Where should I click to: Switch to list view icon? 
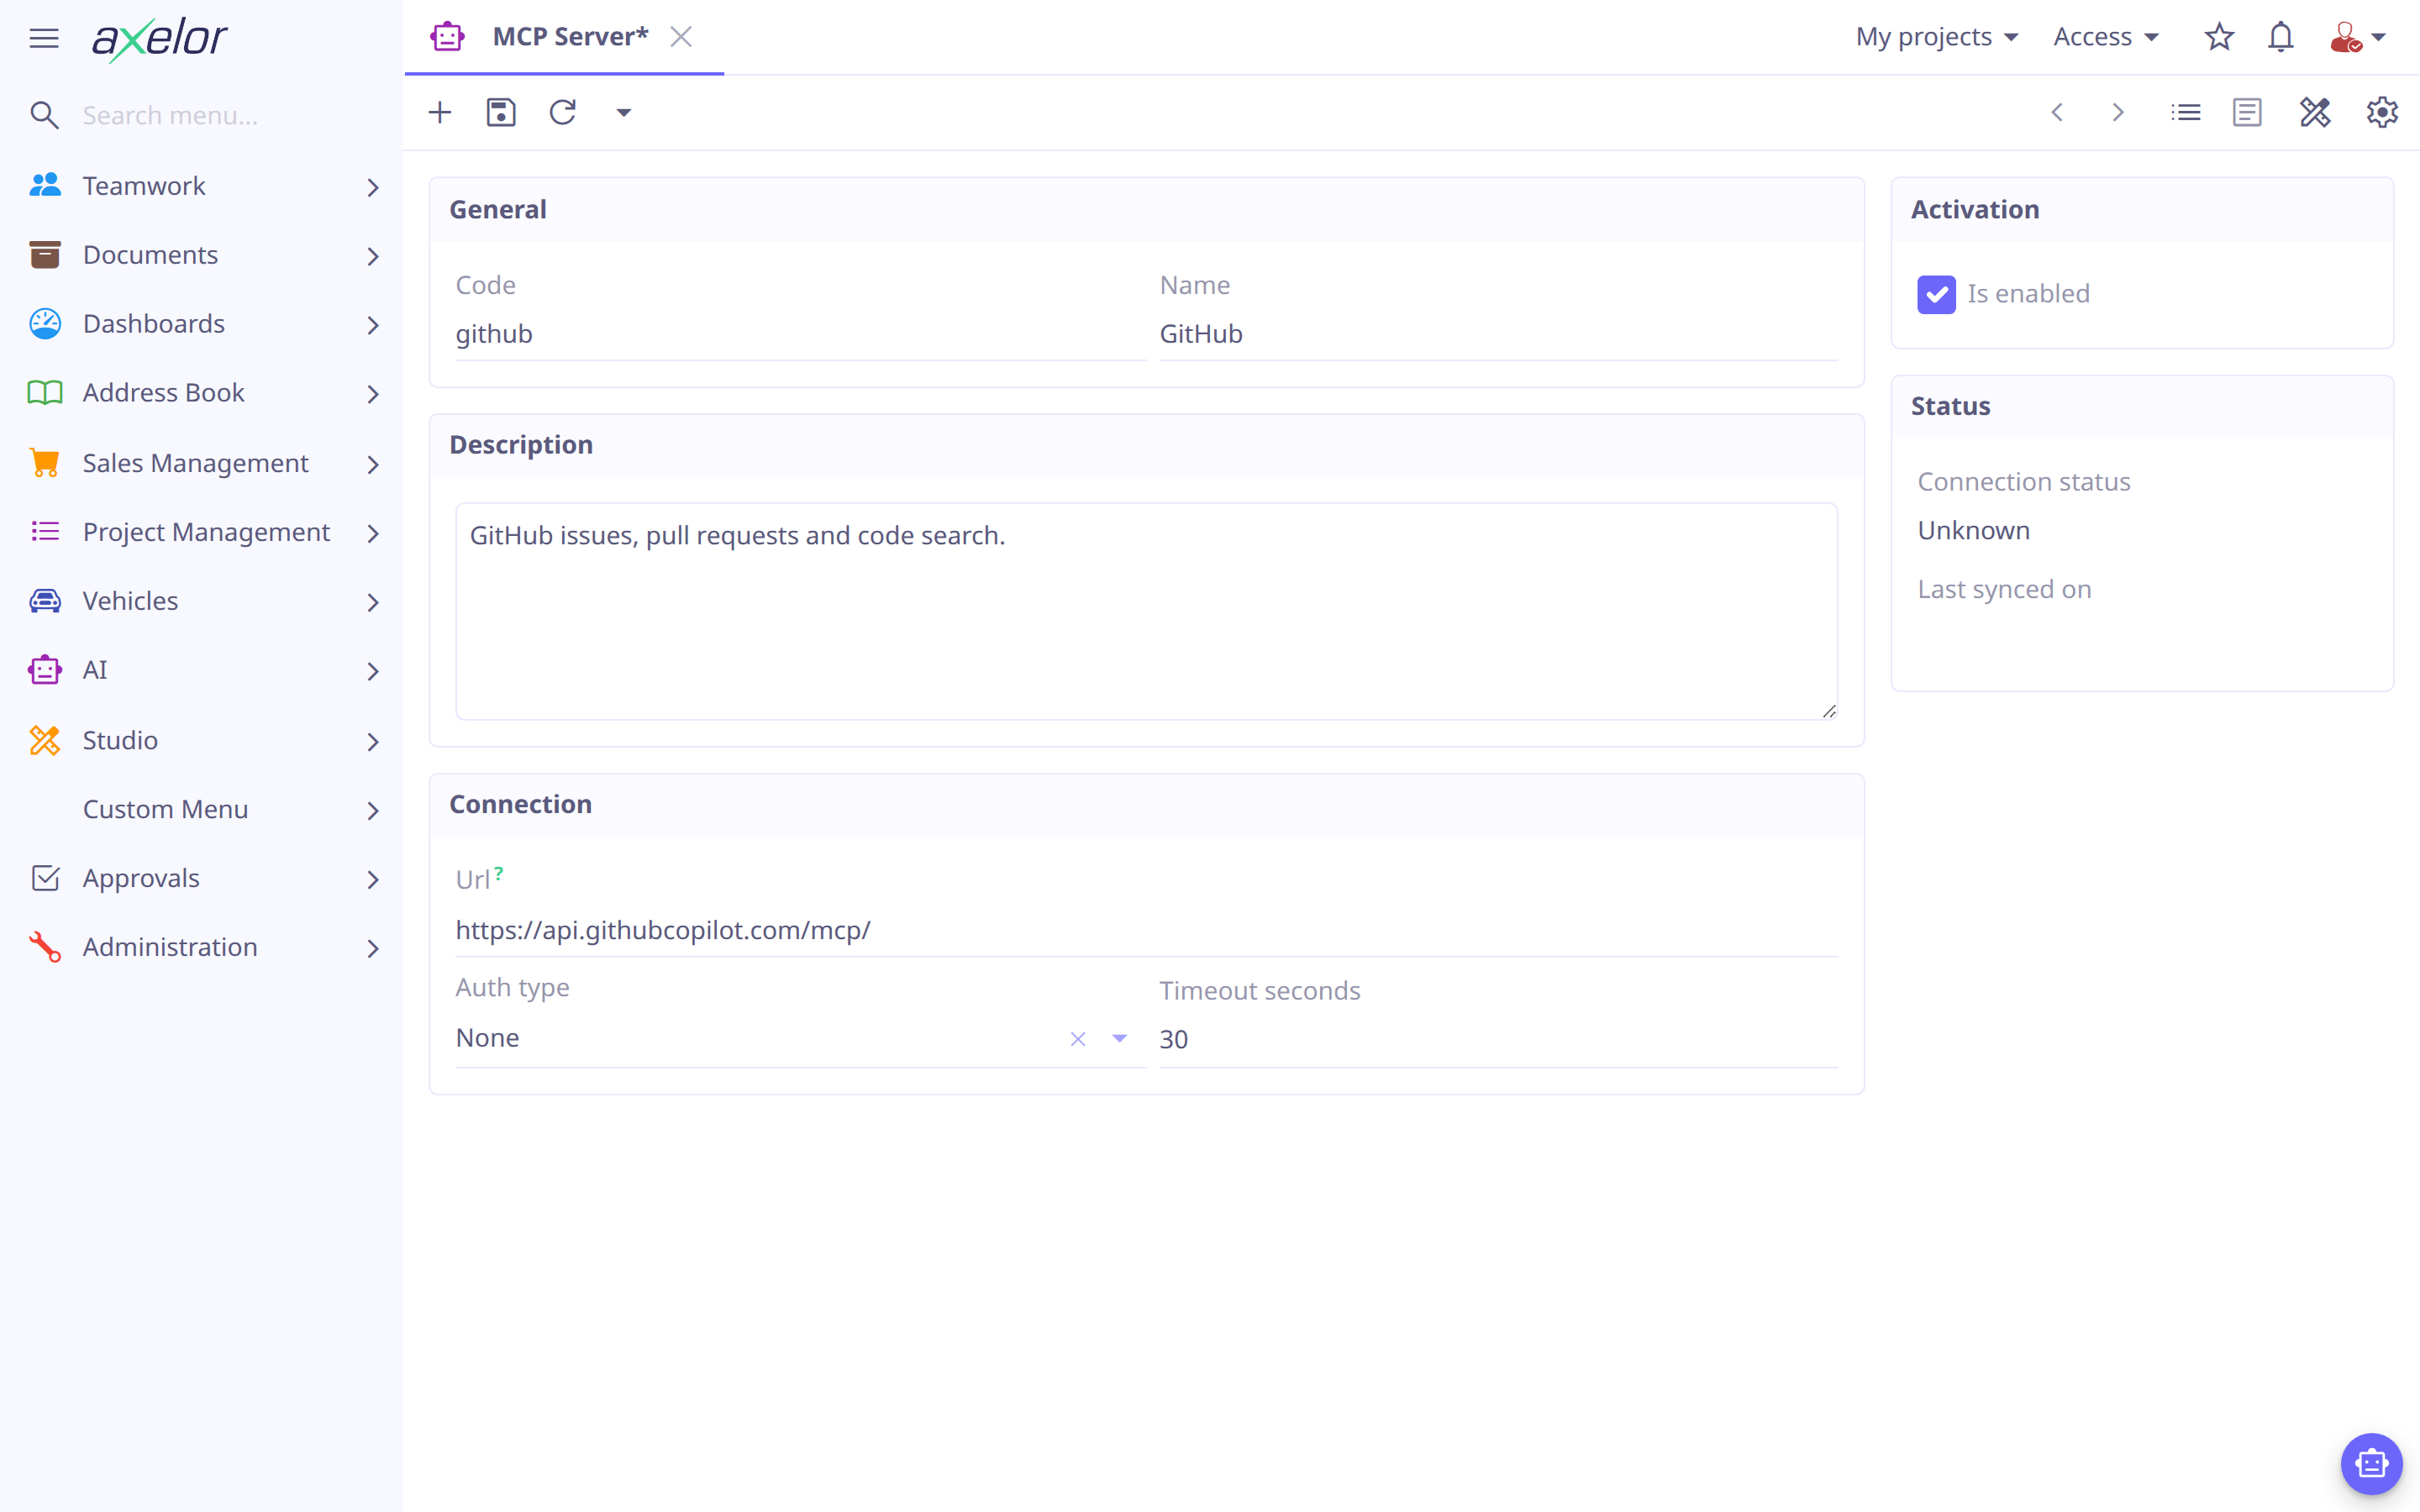tap(2185, 112)
